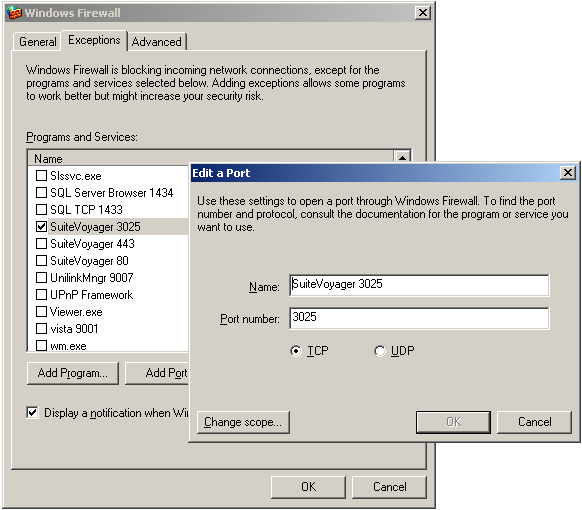Click the Windows Firewall title bar icon

(14, 13)
